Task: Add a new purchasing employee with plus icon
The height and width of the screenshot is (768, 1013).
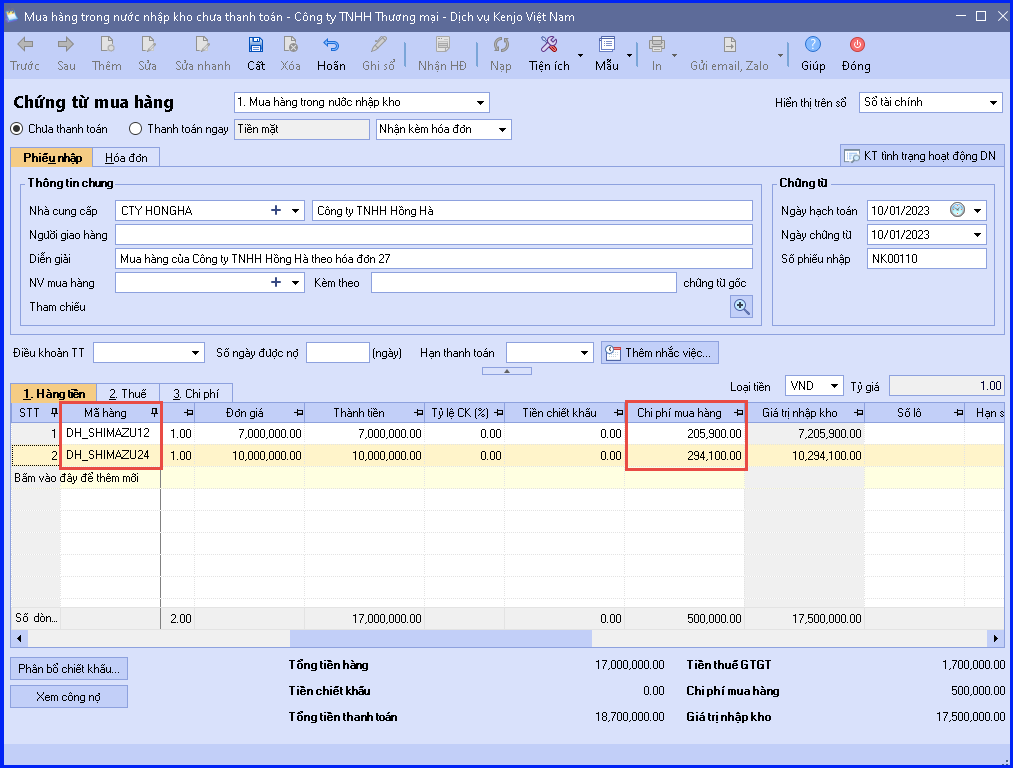Action: point(276,283)
